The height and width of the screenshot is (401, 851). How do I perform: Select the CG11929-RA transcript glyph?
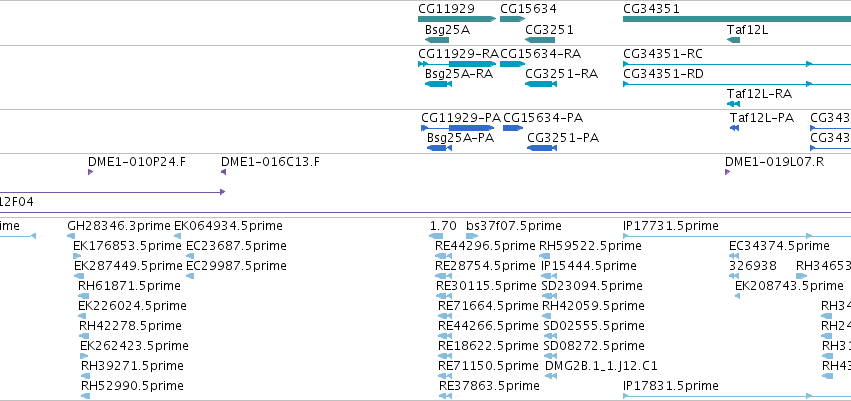point(457,64)
